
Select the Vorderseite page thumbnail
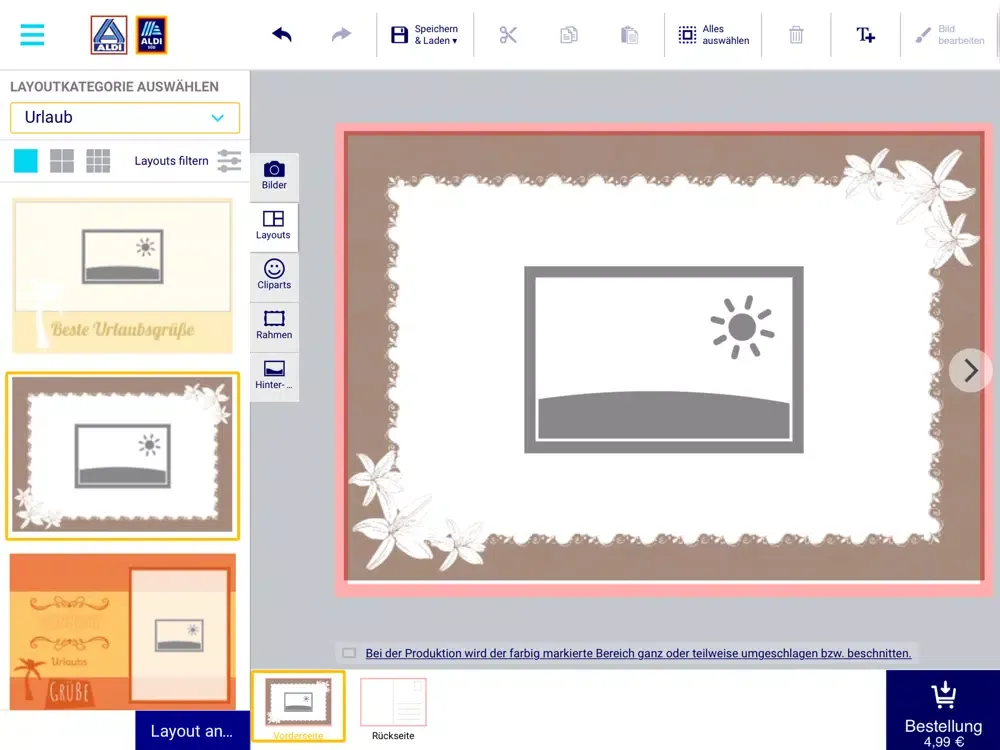tap(298, 706)
